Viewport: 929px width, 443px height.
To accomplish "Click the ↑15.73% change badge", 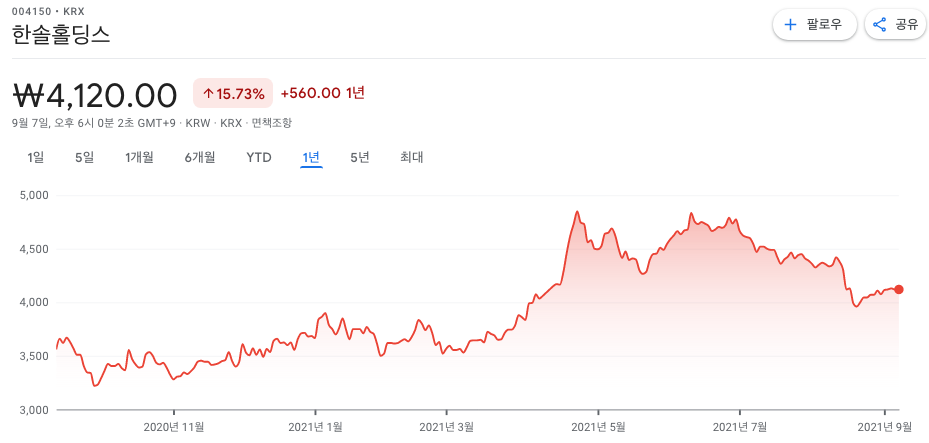I will (233, 94).
